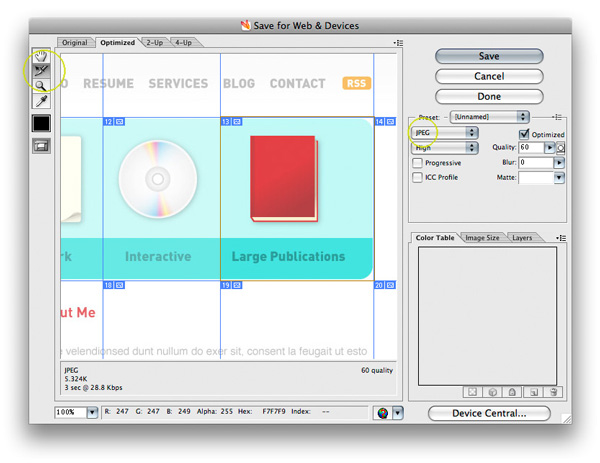
Task: Click the Device Central button
Action: 489,413
